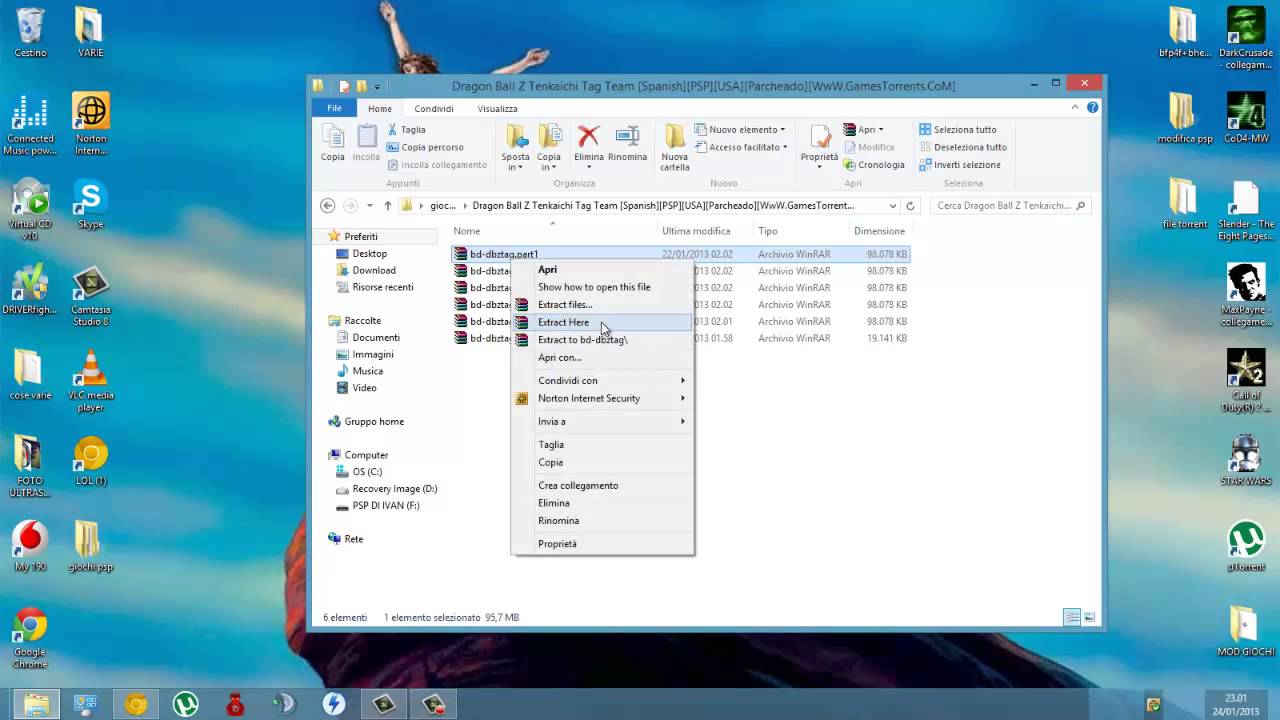Switch to the Visualizza tab
Screen dimensions: 1280x720
(497, 109)
